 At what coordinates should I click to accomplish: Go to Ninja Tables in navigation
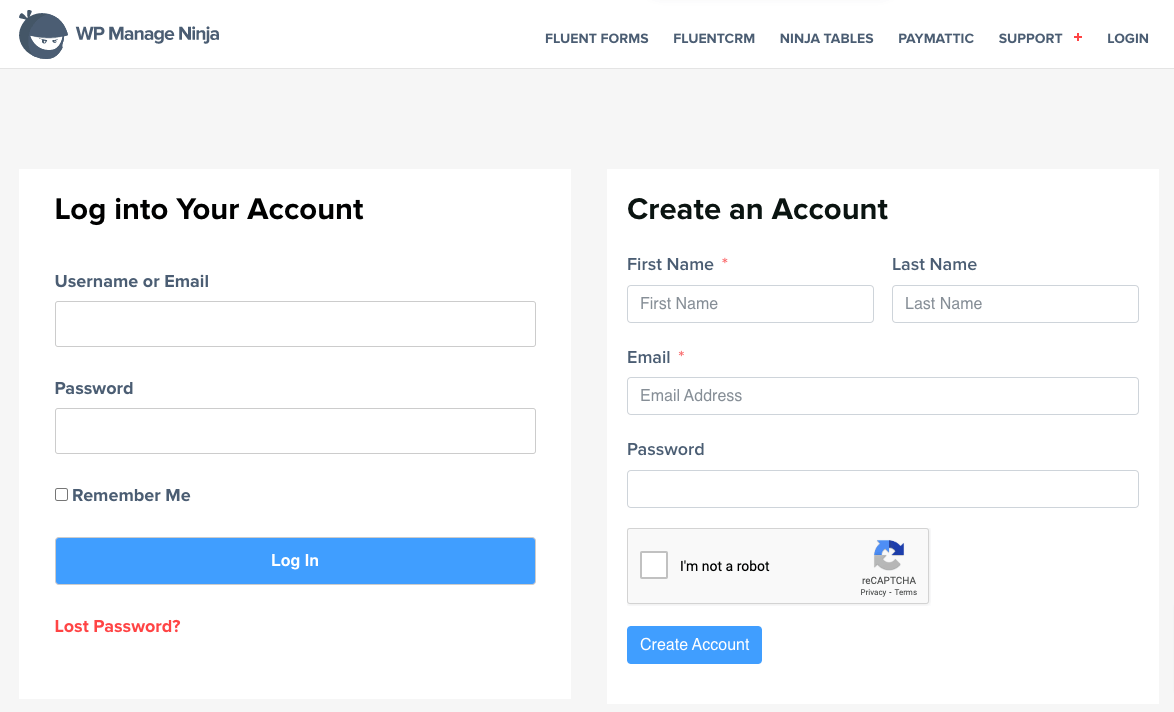(826, 39)
